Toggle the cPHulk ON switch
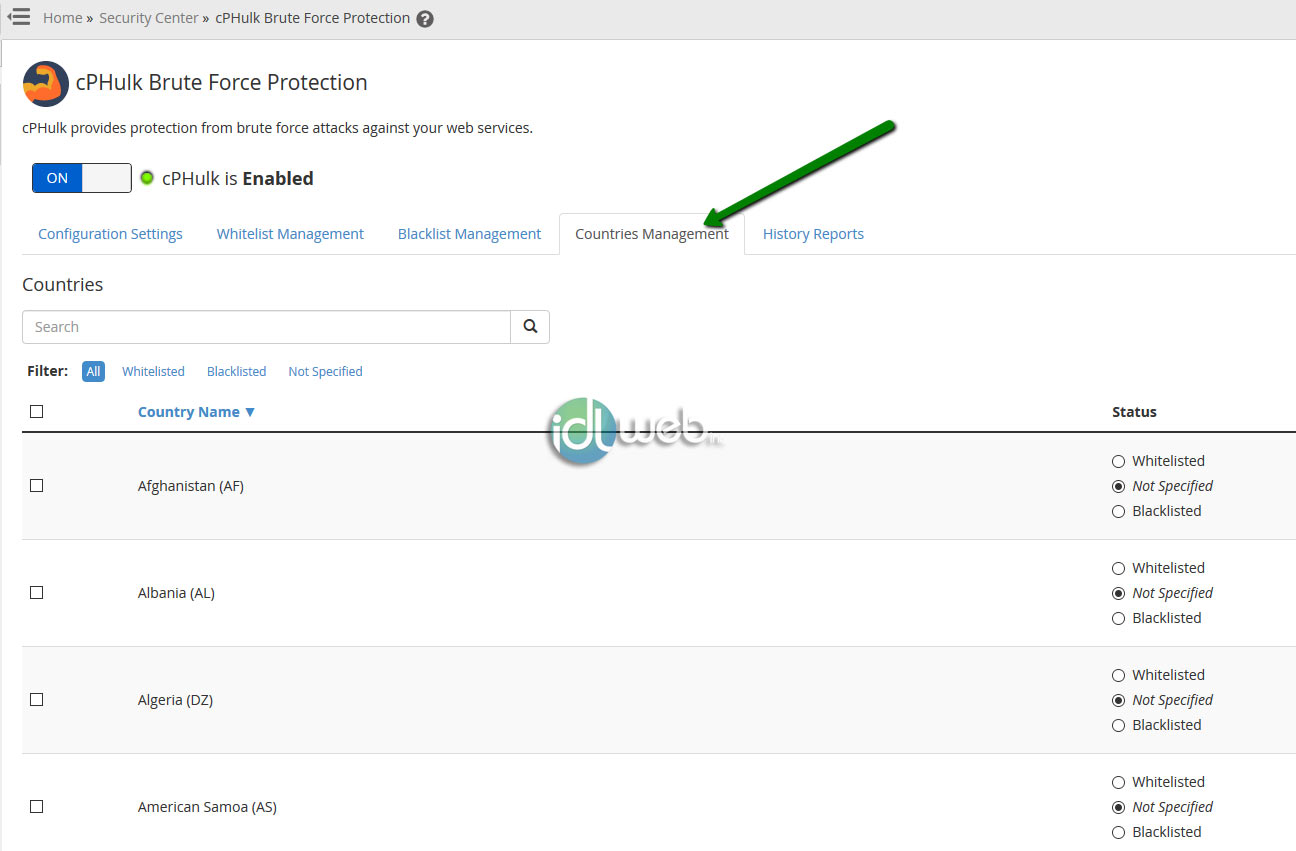This screenshot has width=1296, height=851. click(x=82, y=178)
